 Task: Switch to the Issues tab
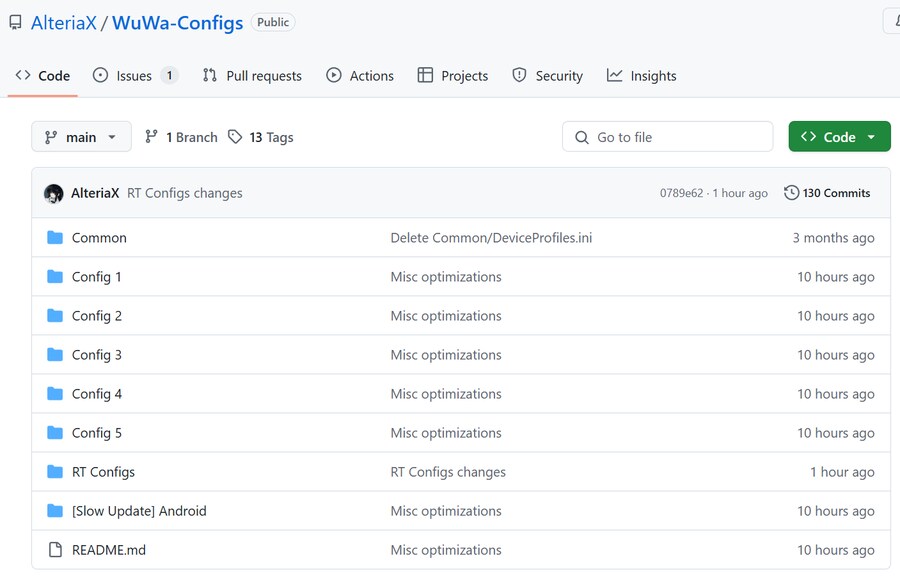pyautogui.click(x=134, y=76)
